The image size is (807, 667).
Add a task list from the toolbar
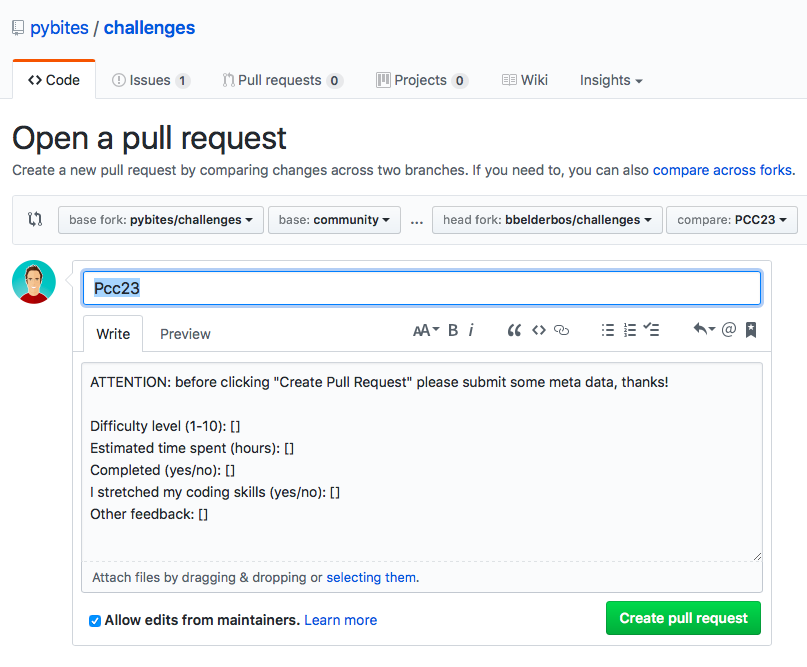(652, 330)
